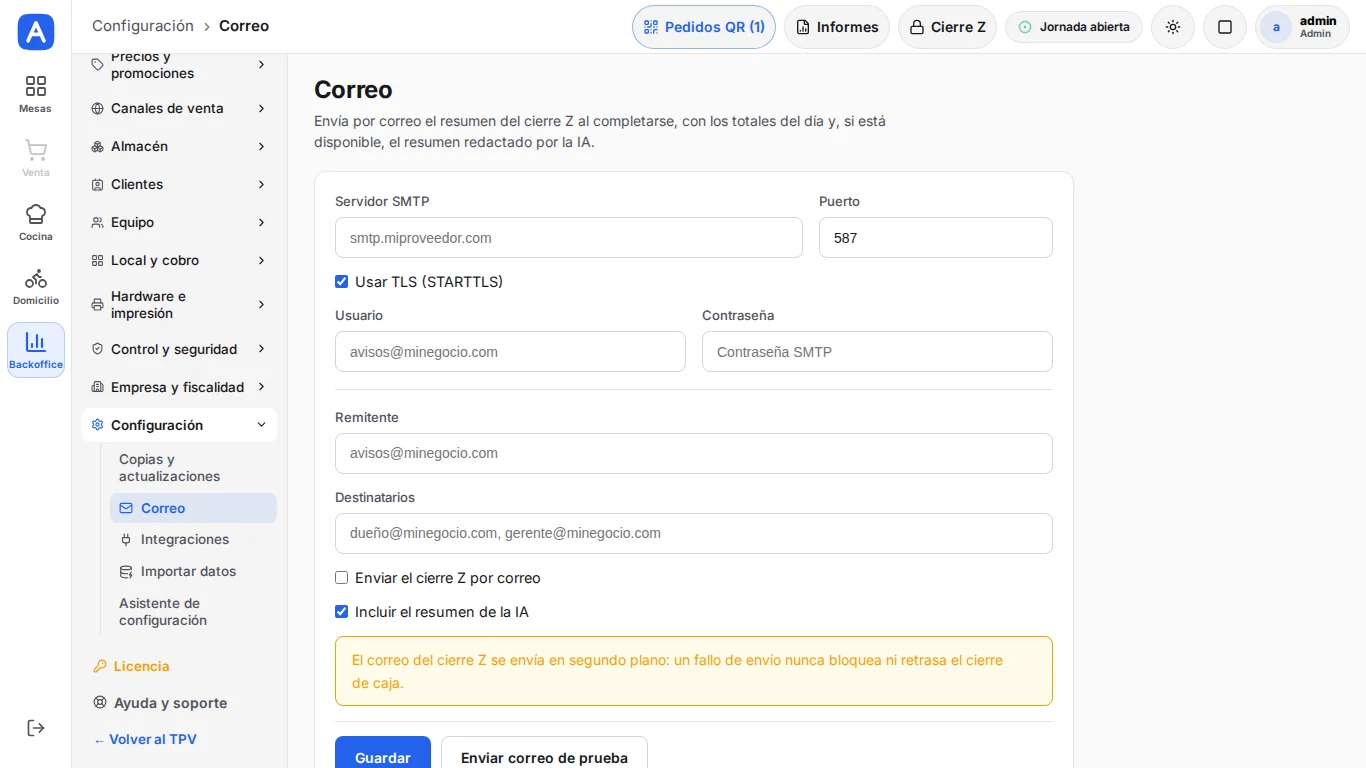Click the Destinatarios input field
1366x768 pixels.
tap(694, 533)
